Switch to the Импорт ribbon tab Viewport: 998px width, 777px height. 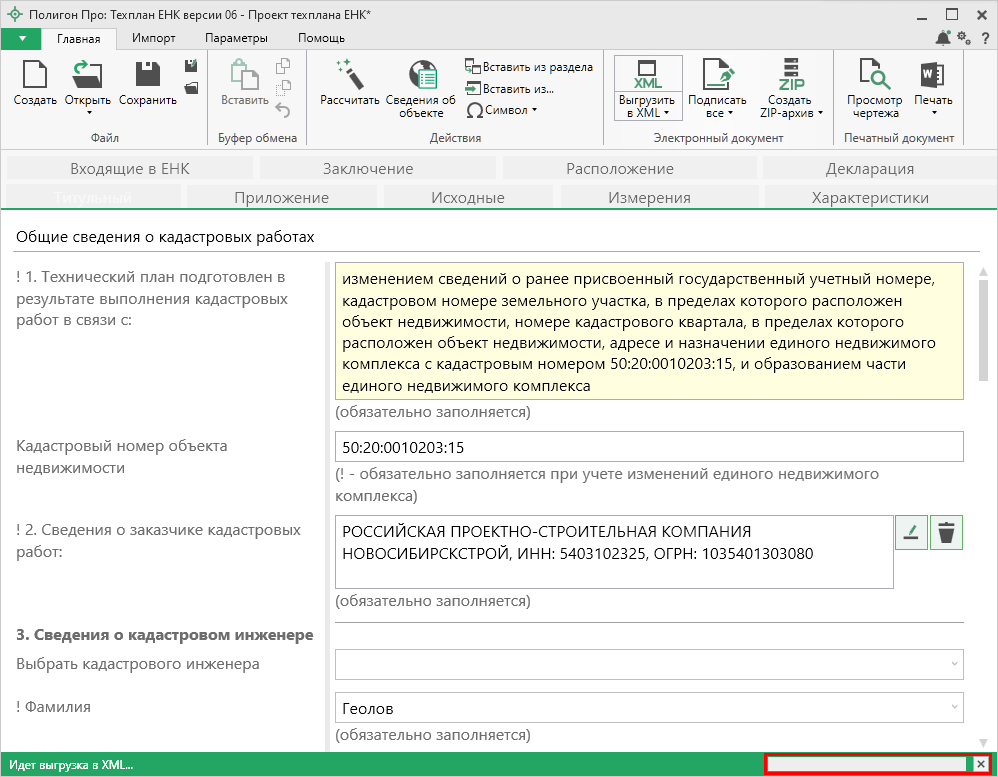[x=153, y=38]
